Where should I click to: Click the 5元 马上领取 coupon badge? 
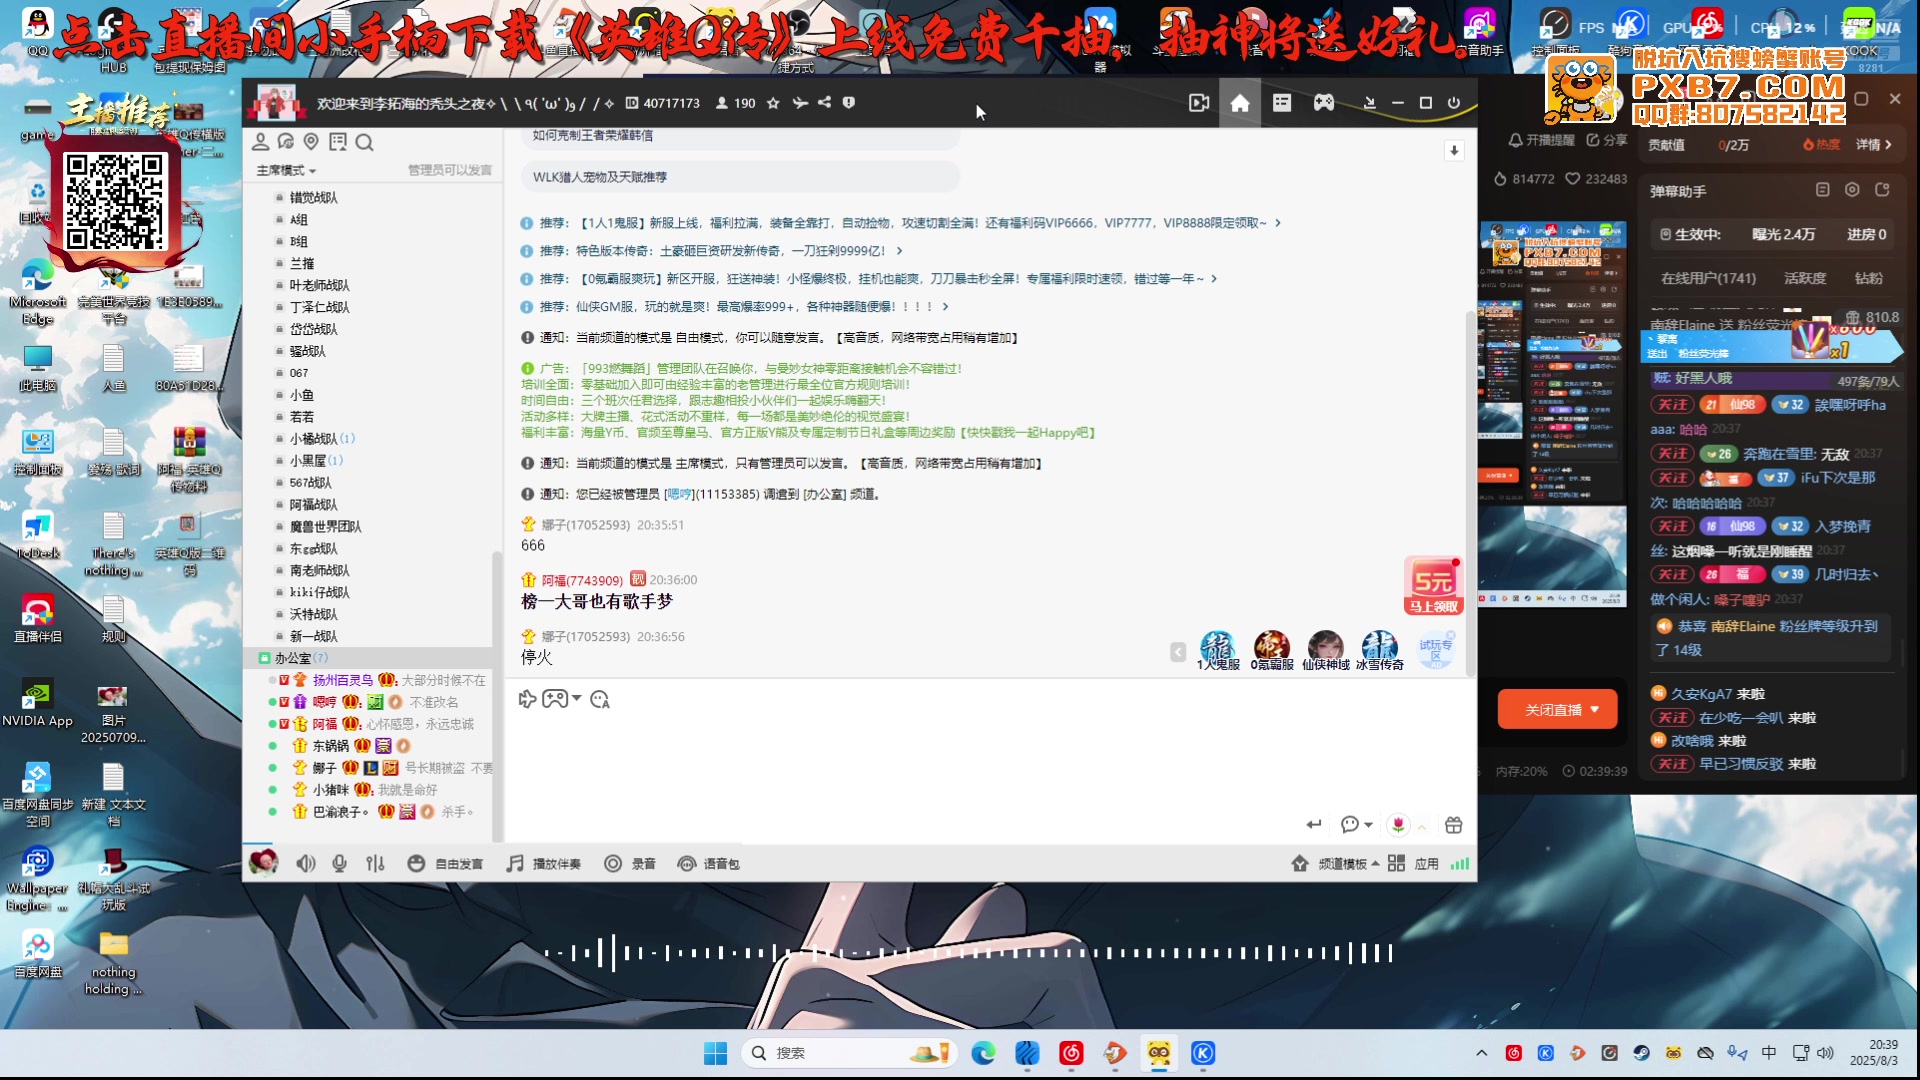click(1433, 586)
